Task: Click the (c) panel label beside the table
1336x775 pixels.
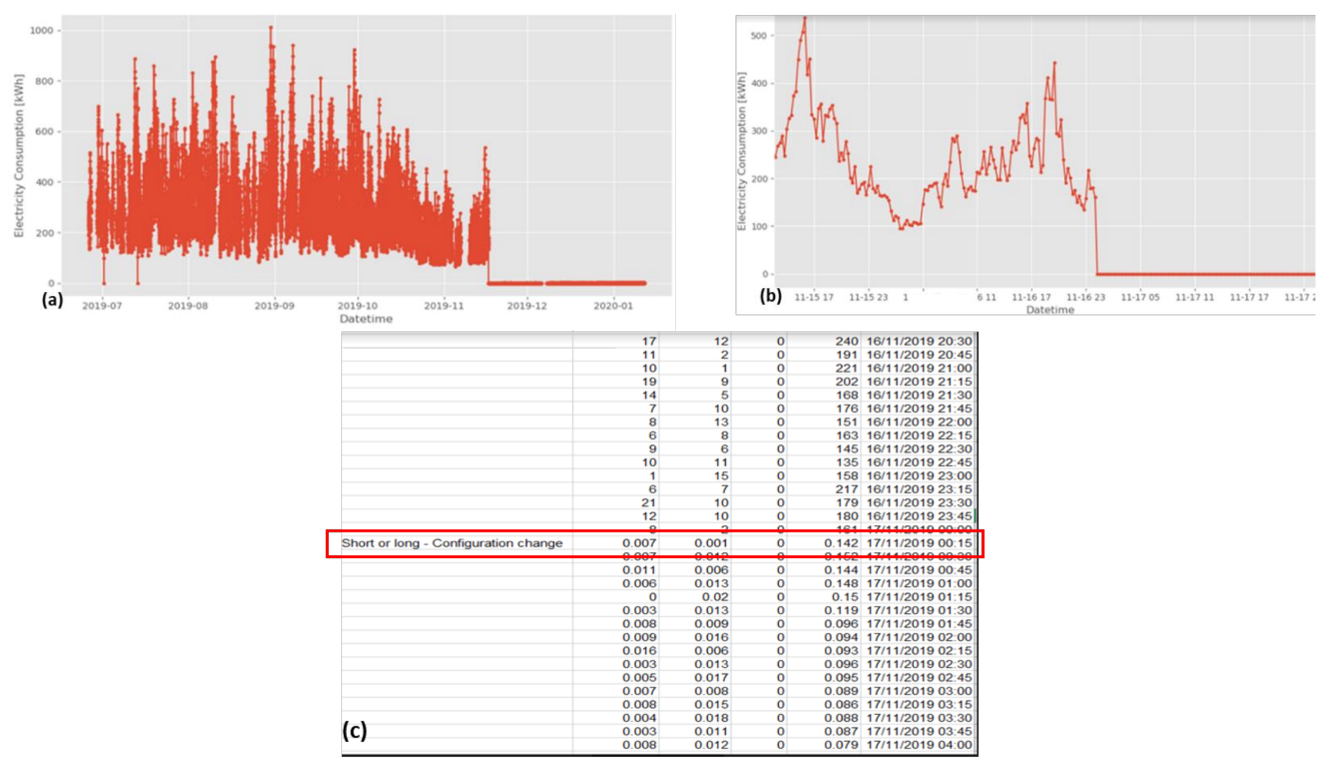Action: click(x=354, y=731)
